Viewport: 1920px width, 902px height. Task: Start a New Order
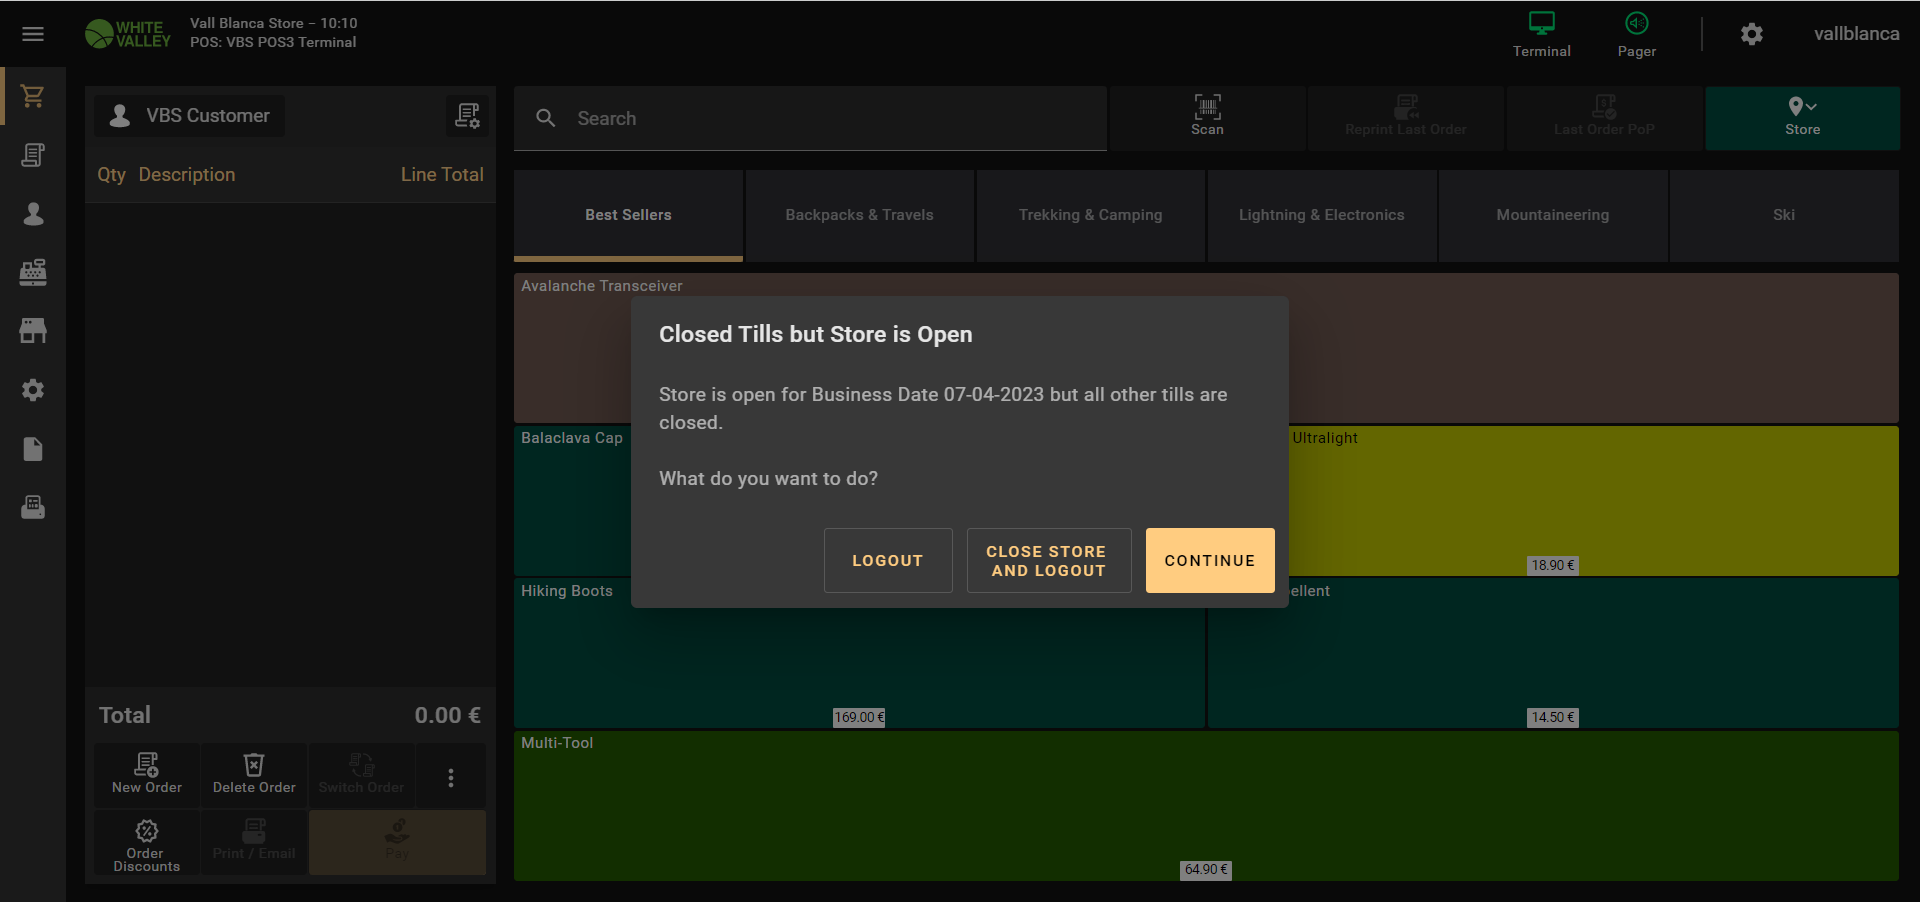[x=147, y=775]
